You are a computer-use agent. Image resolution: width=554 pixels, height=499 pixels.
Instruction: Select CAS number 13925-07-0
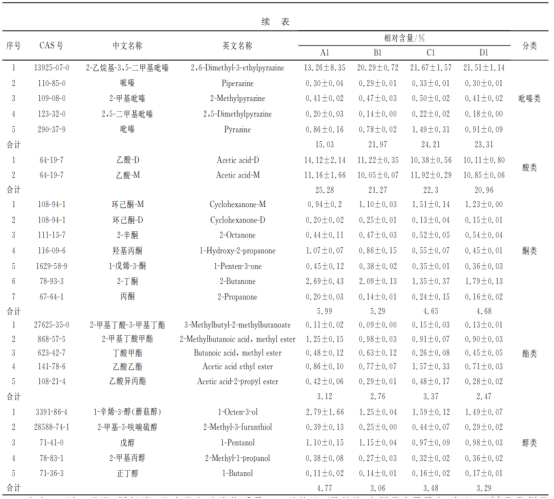(x=52, y=67)
